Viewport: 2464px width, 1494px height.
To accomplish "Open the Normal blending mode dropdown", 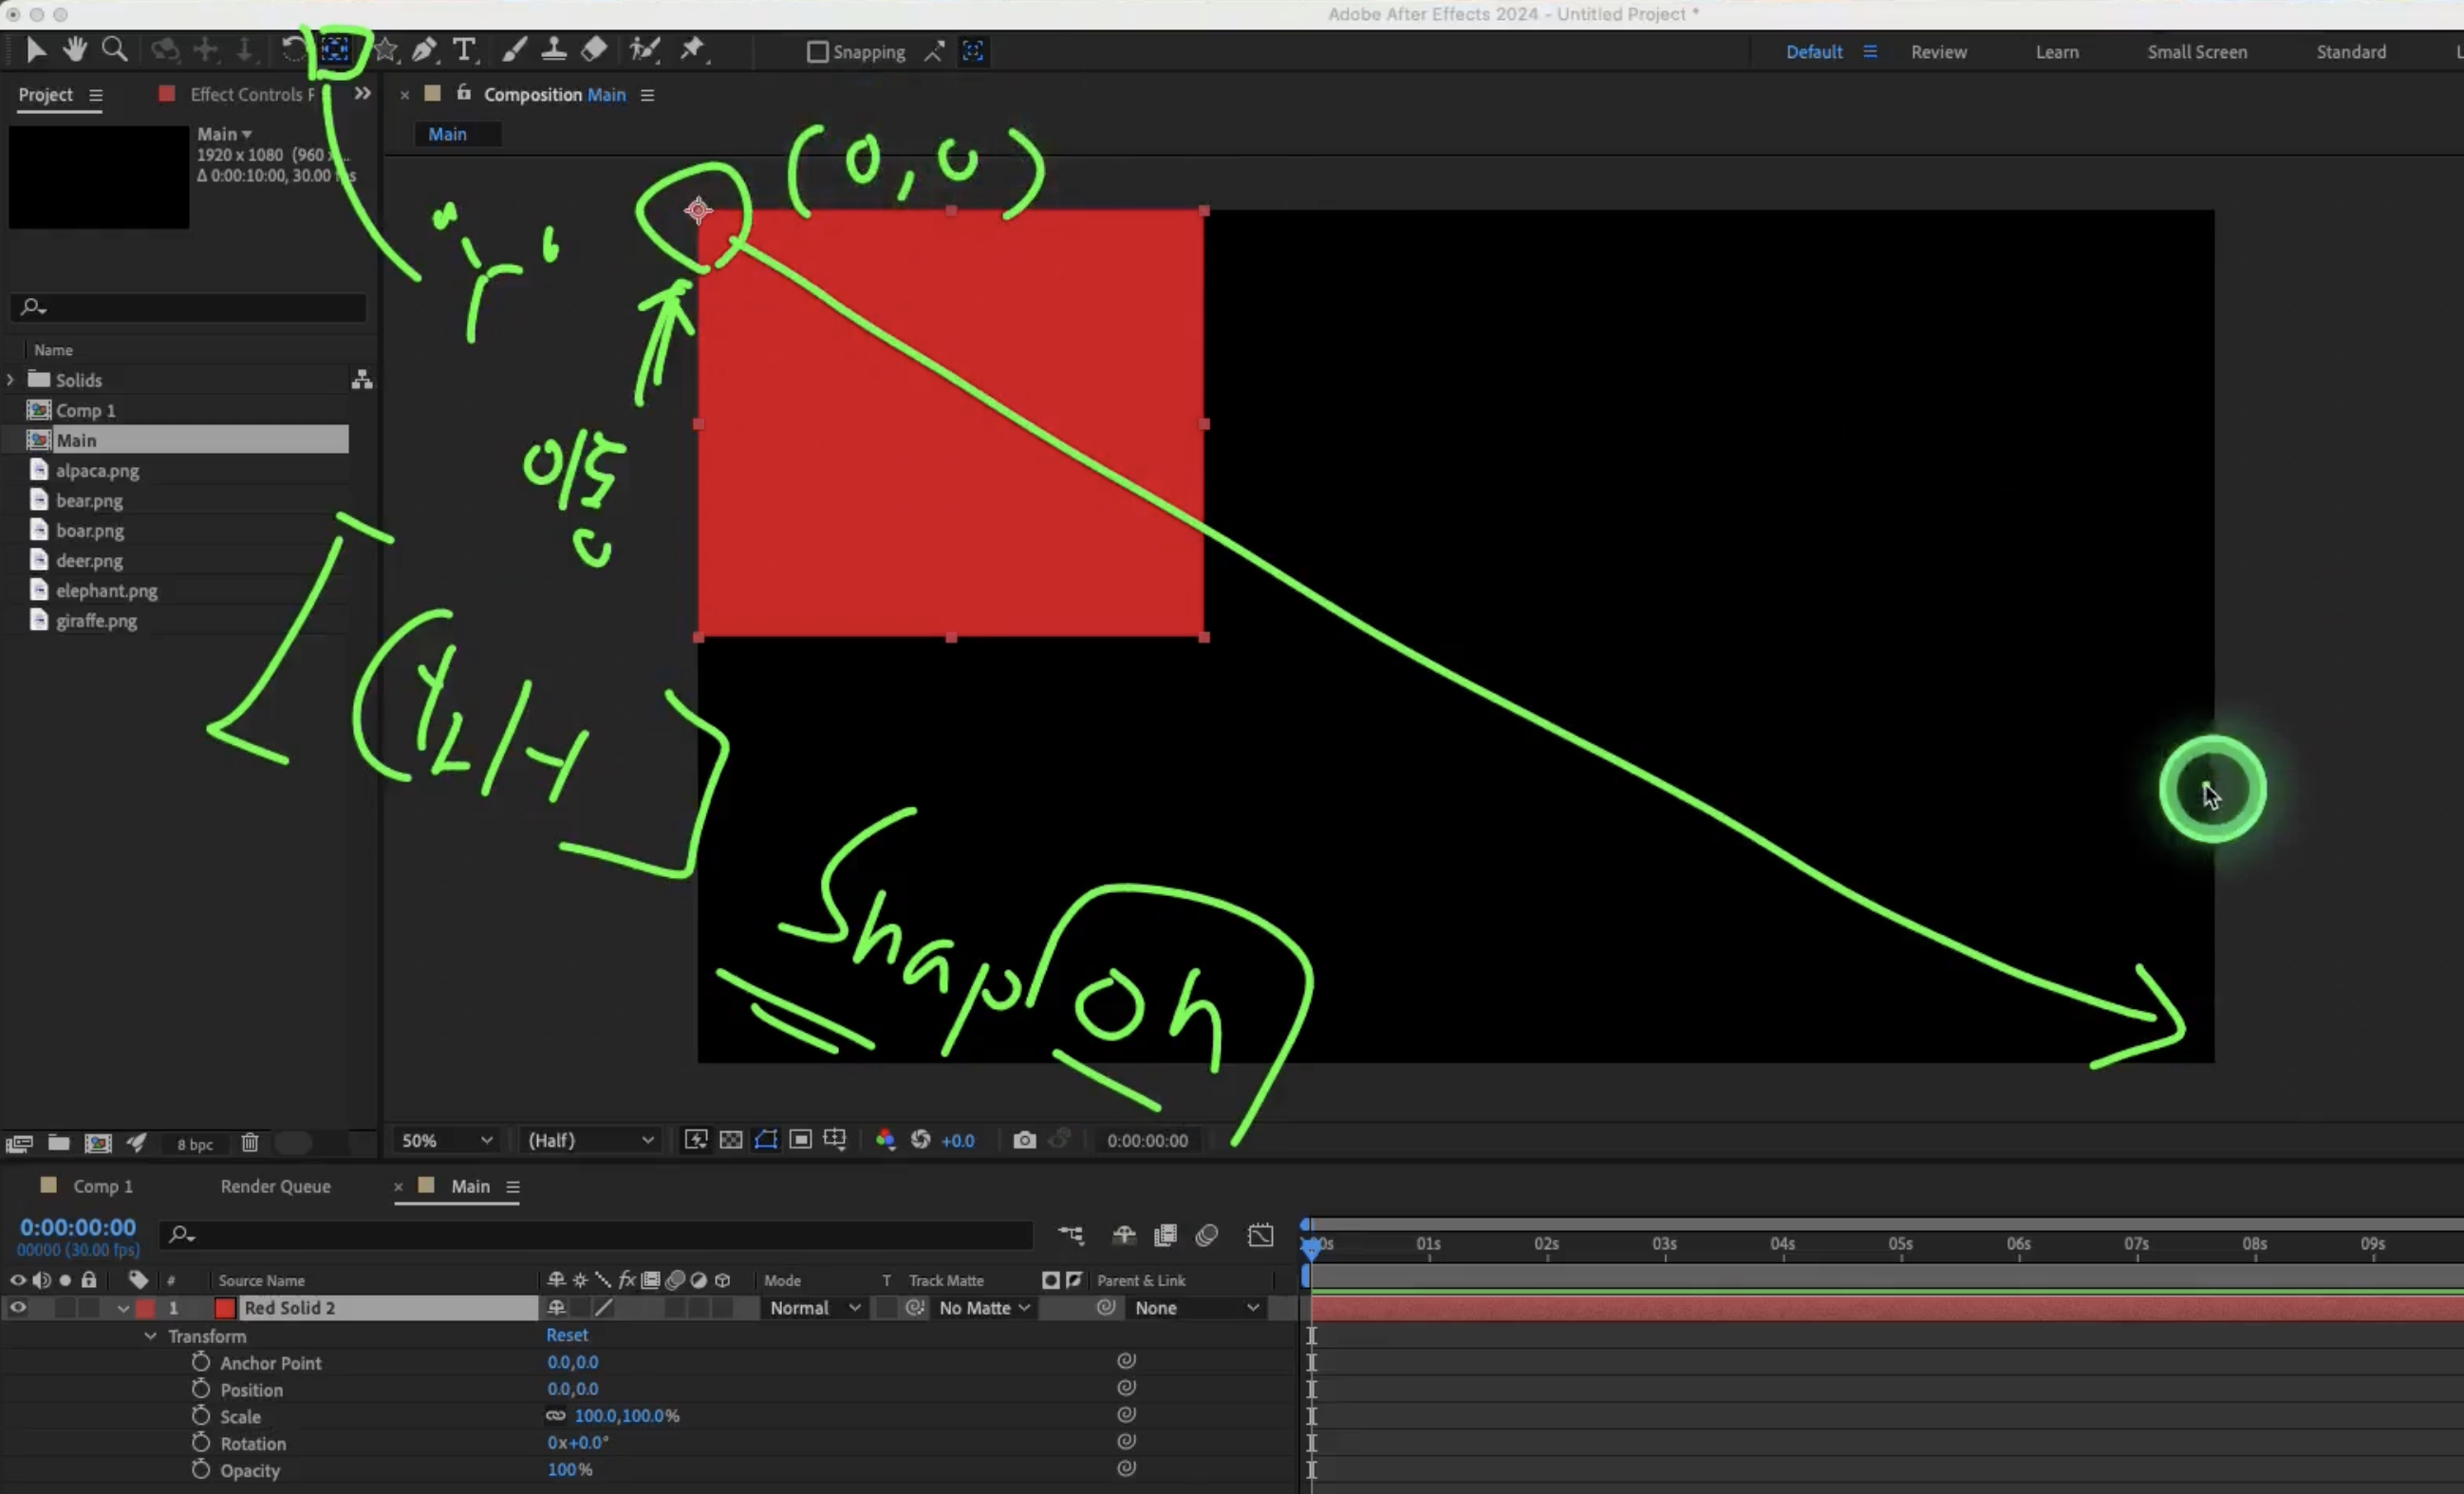I will [x=814, y=1307].
